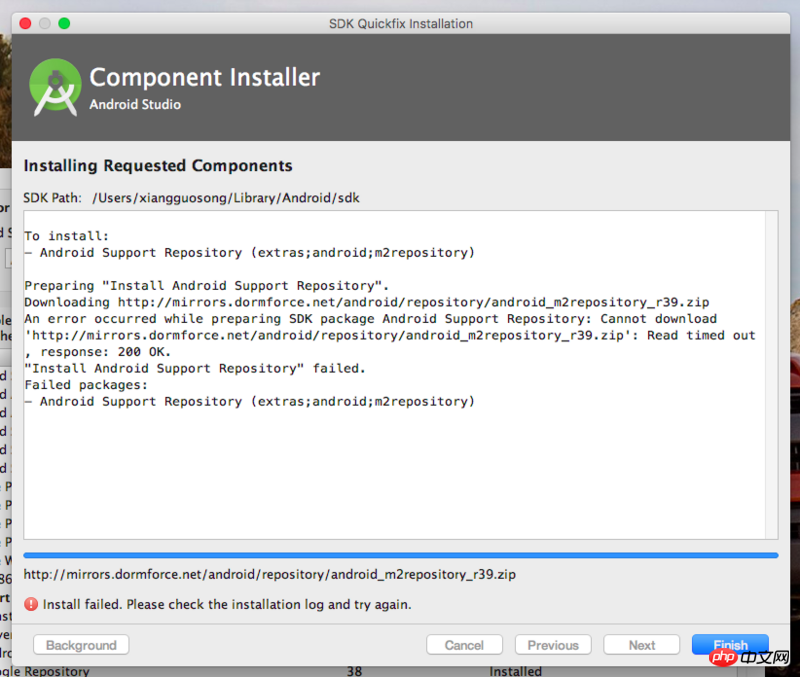Click the Android Studio logo icon
Viewport: 800px width, 677px height.
pos(55,88)
